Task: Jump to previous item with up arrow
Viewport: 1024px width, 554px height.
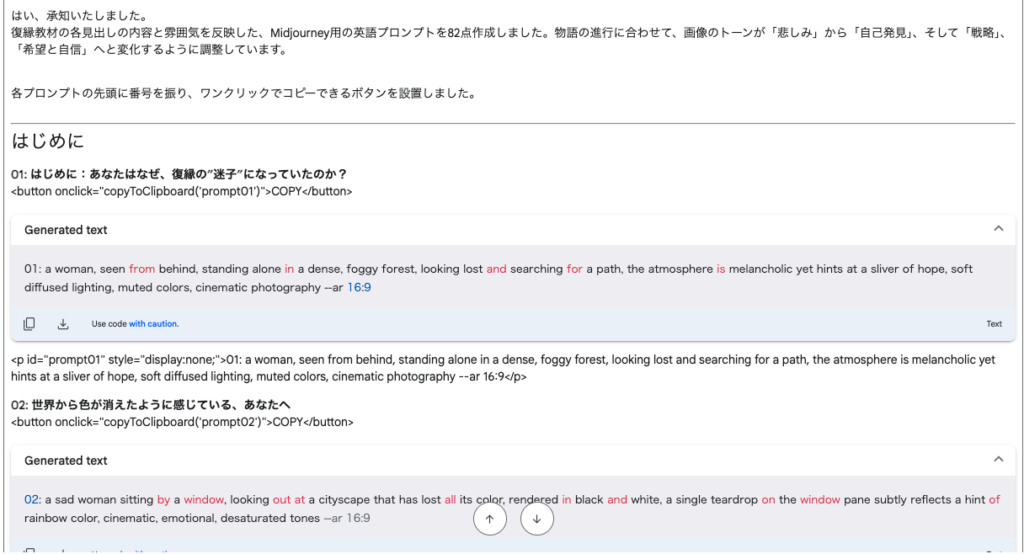Action: pyautogui.click(x=490, y=519)
